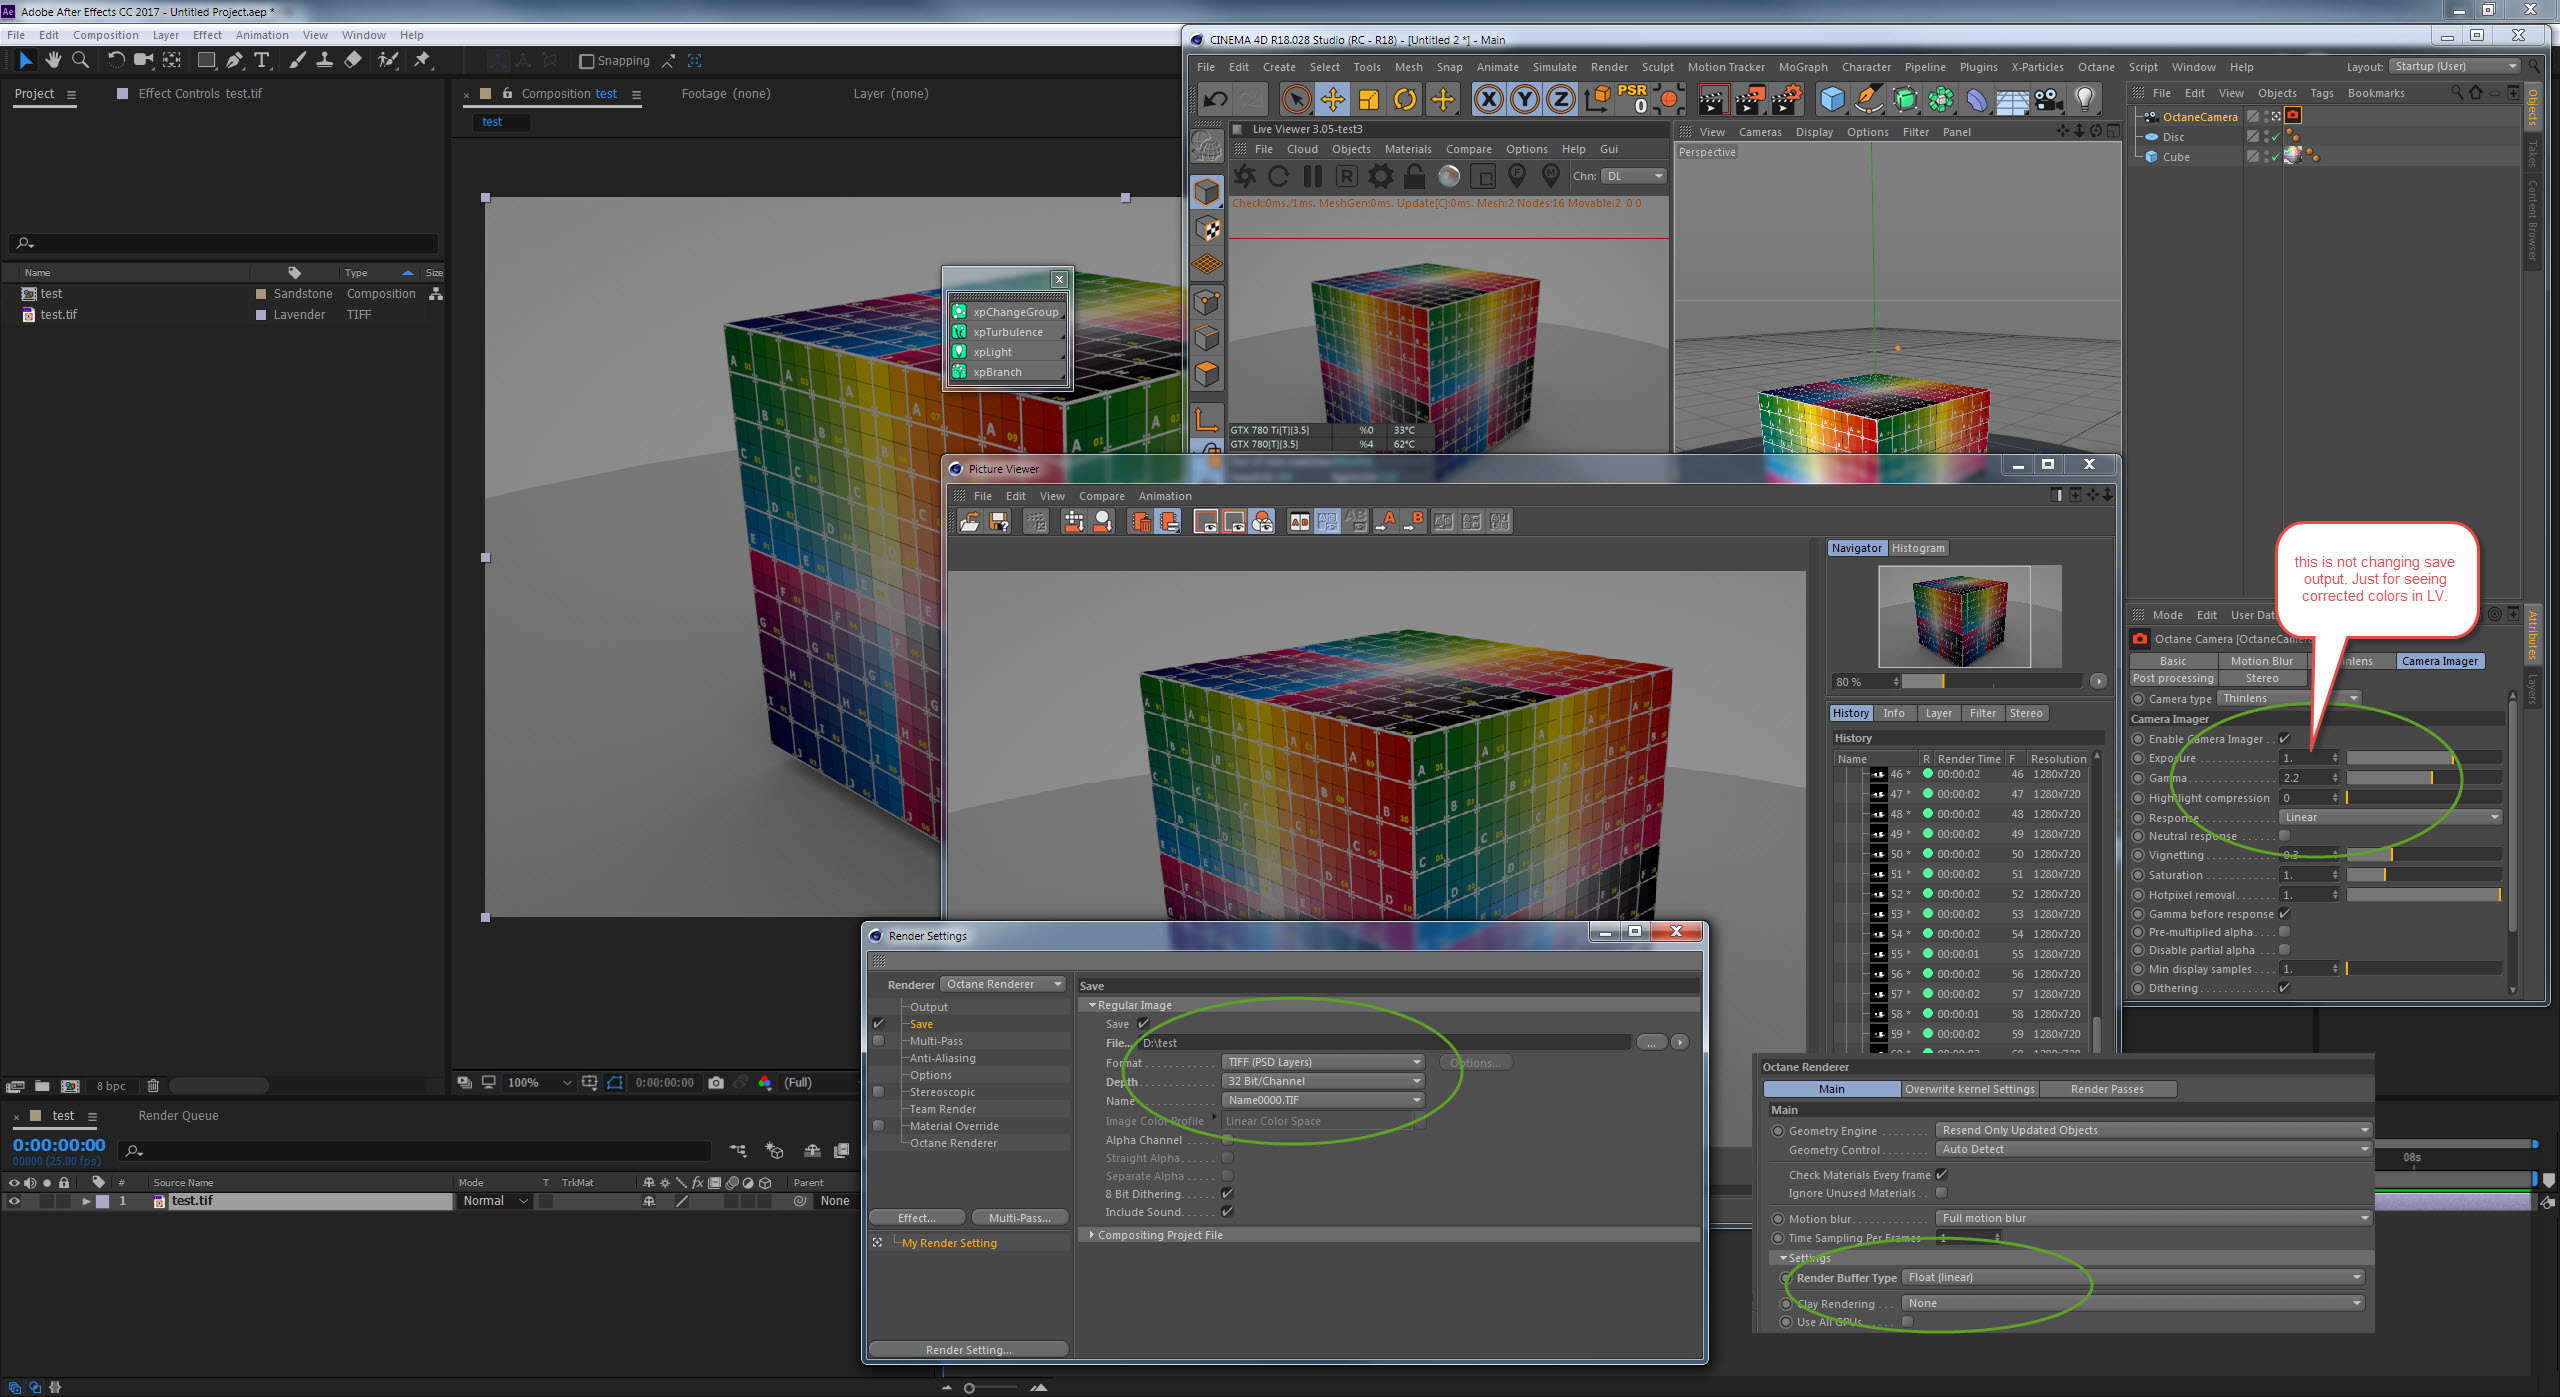Click the Cinema 4D Undo arrow icon
The height and width of the screenshot is (1397, 2560).
tap(1215, 99)
